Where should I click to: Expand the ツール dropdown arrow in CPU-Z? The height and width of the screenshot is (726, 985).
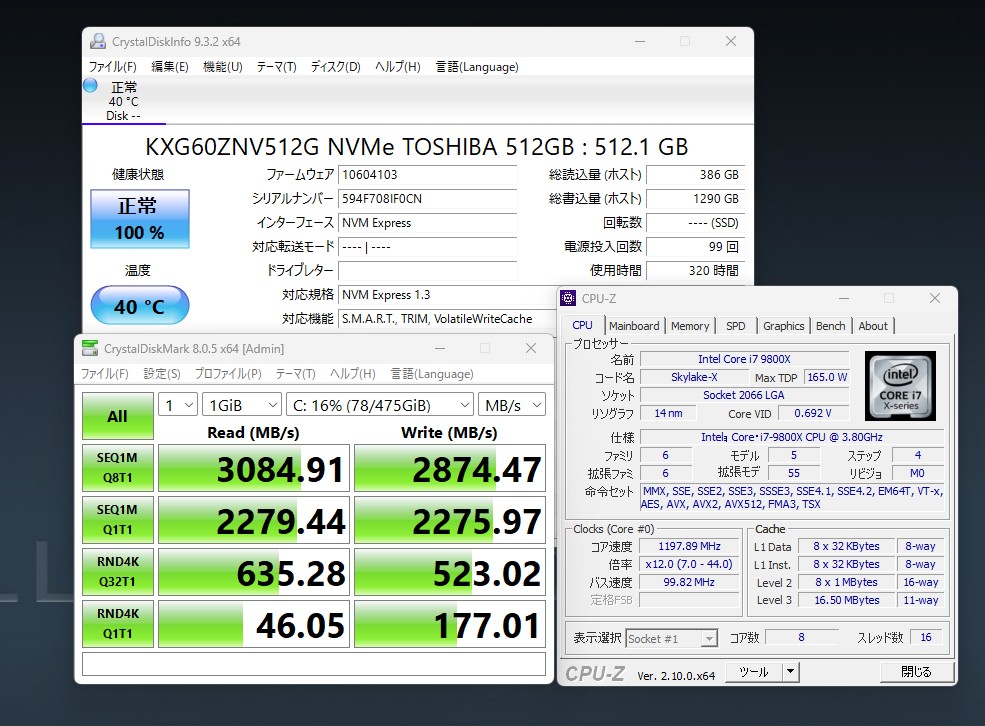[791, 672]
